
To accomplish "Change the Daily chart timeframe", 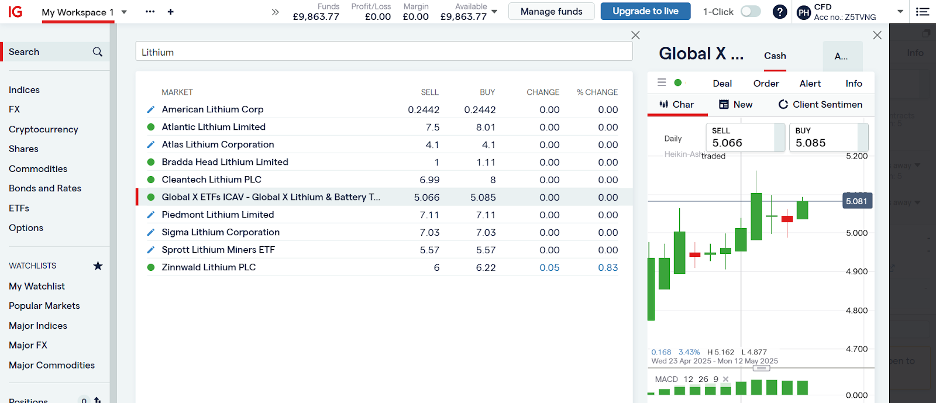I will click(x=673, y=138).
